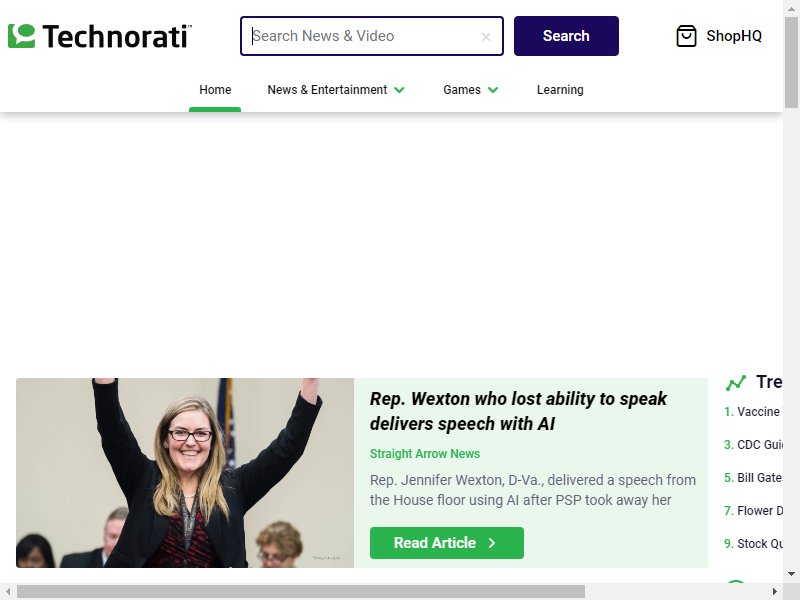Click the horizontal scrollbar thumb
The image size is (800, 600).
301,591
